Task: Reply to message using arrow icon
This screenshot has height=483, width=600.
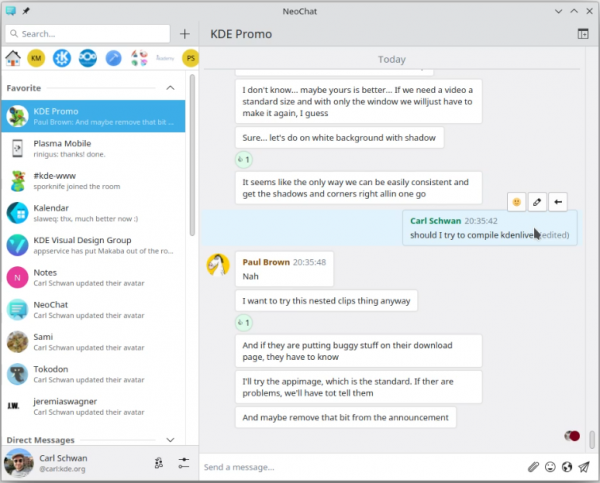Action: (558, 202)
